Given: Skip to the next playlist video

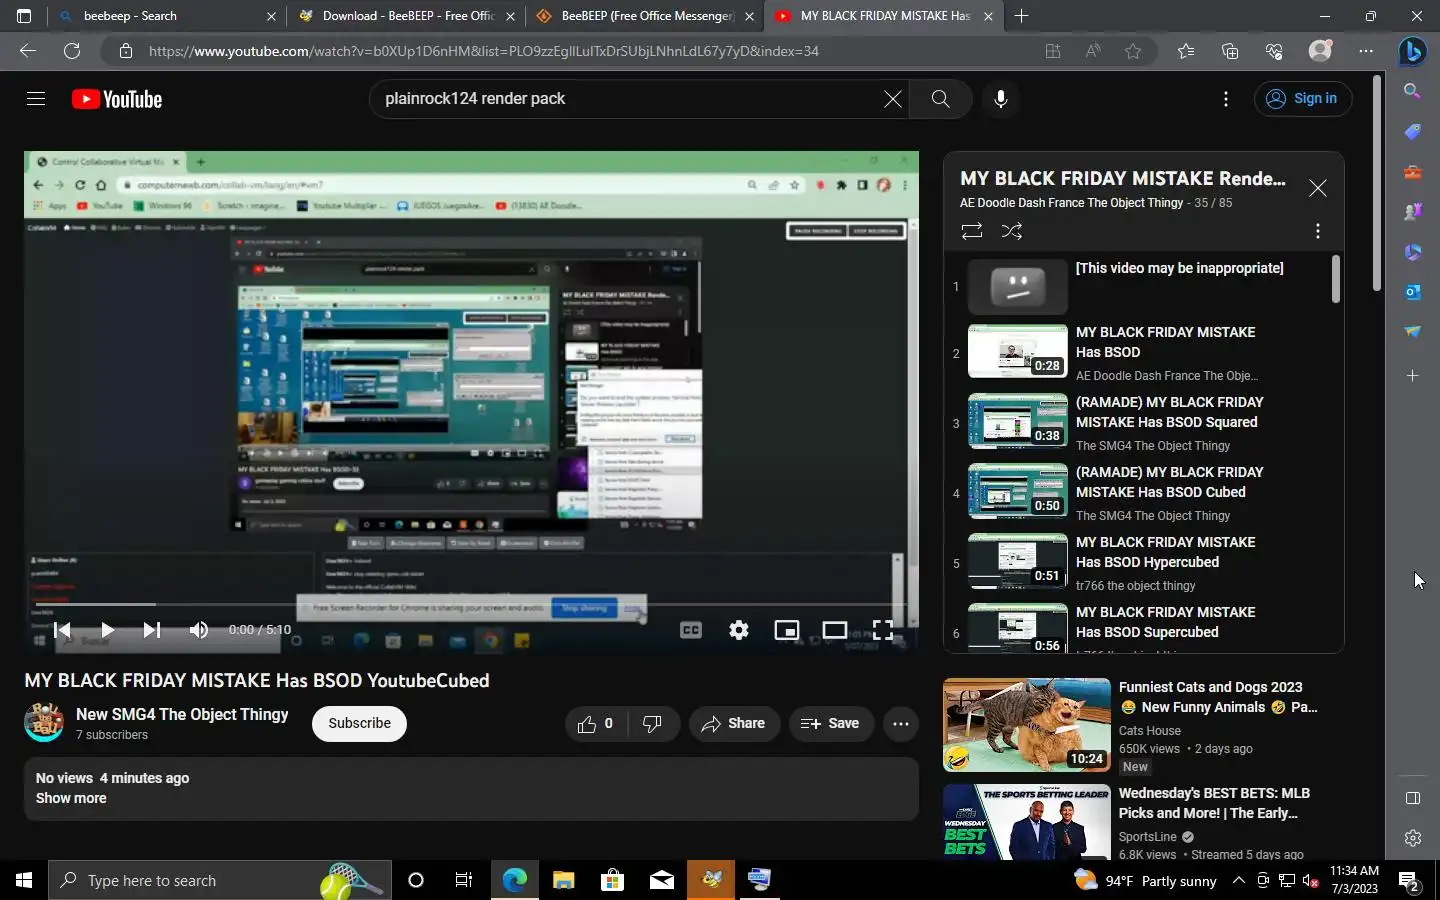Looking at the screenshot, I should [x=152, y=630].
